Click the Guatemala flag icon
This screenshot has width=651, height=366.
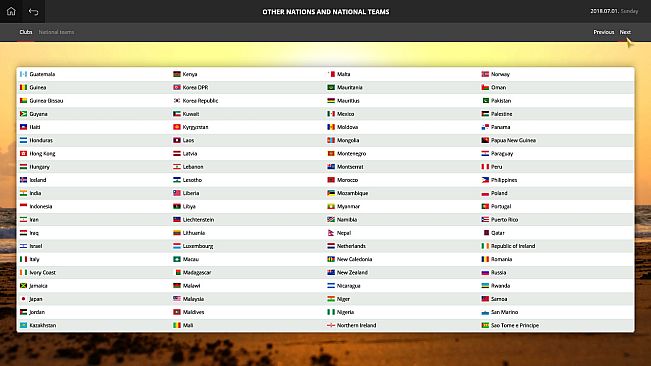click(x=24, y=74)
